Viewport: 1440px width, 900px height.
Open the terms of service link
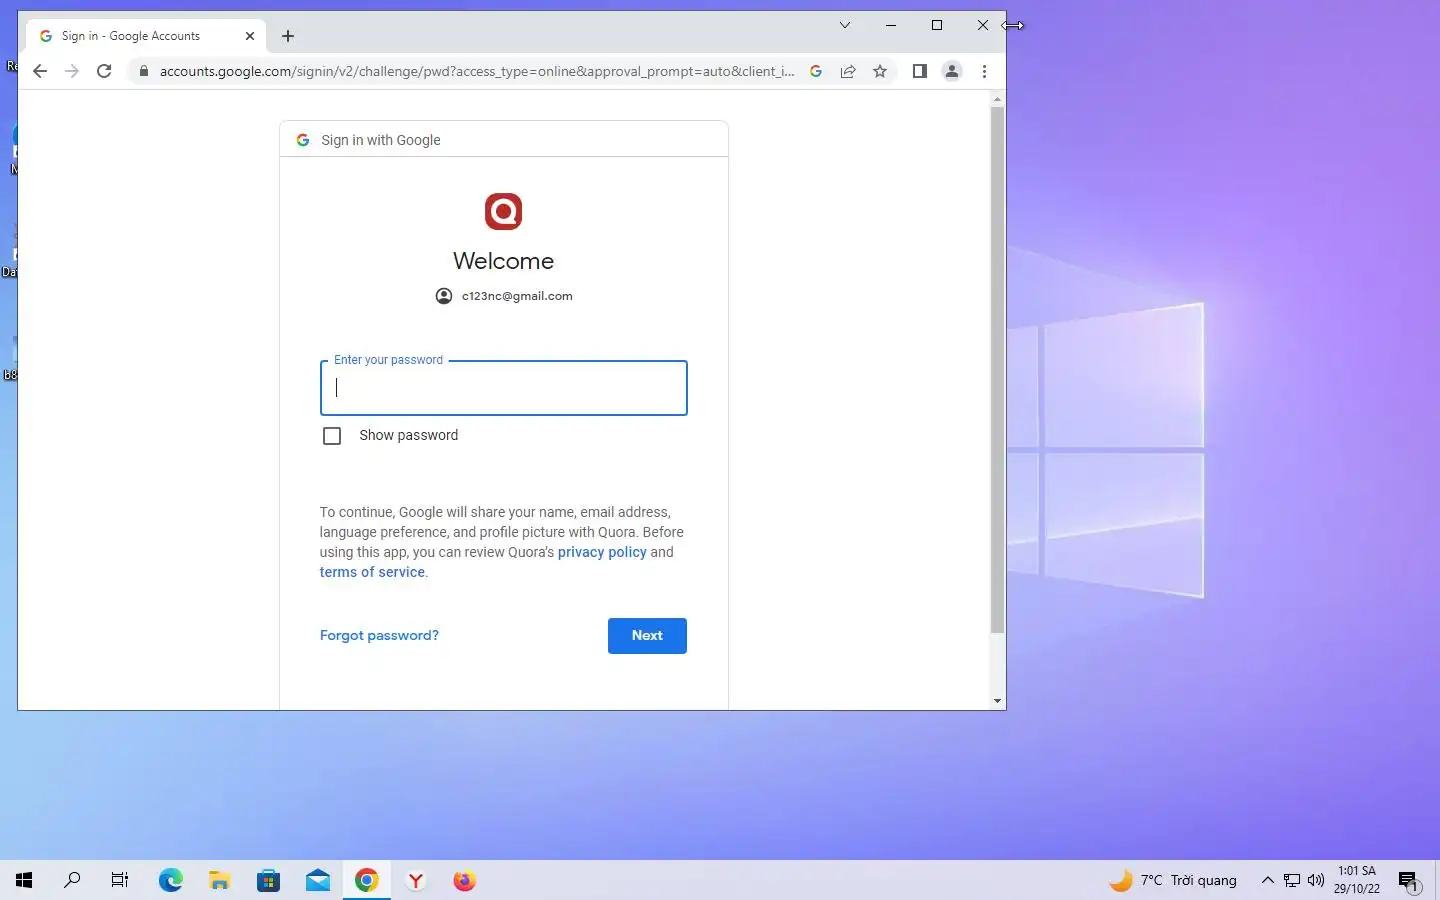coord(372,572)
